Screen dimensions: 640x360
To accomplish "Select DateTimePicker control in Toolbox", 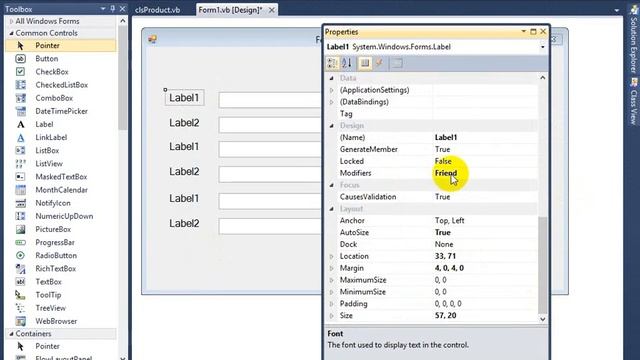I will pos(61,111).
